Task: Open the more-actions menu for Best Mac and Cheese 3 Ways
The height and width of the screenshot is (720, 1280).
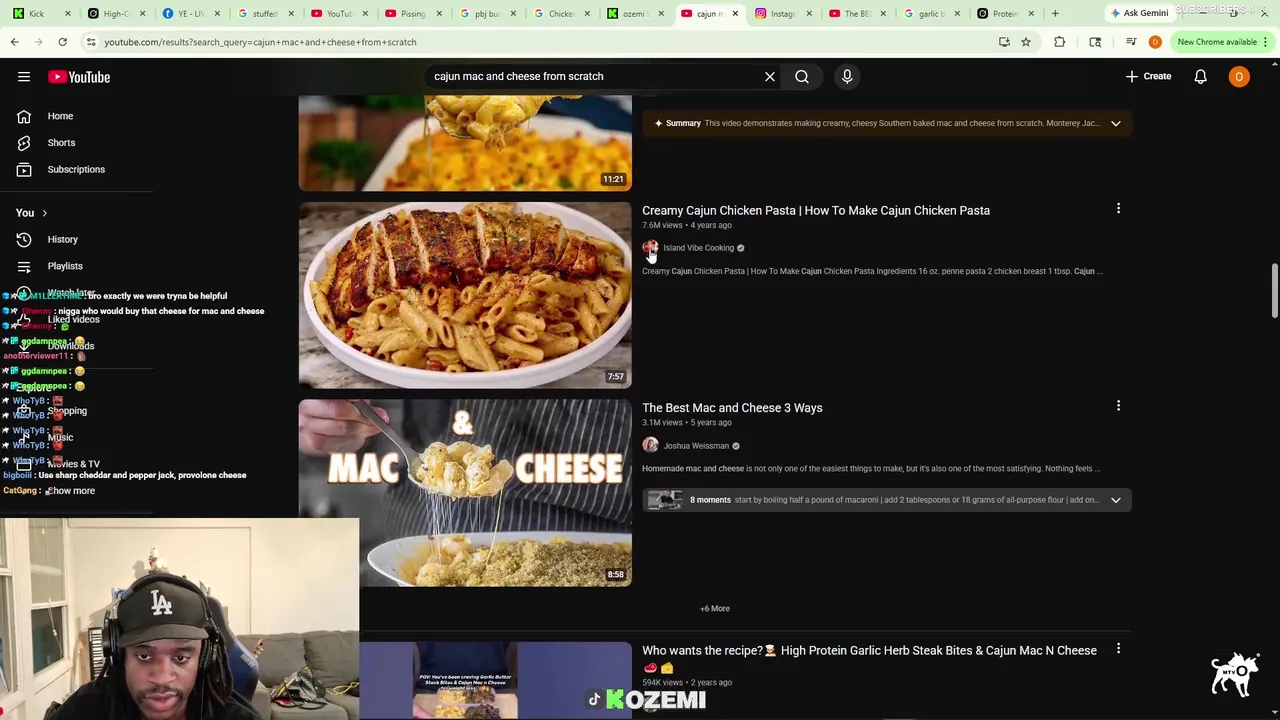Action: [x=1118, y=406]
